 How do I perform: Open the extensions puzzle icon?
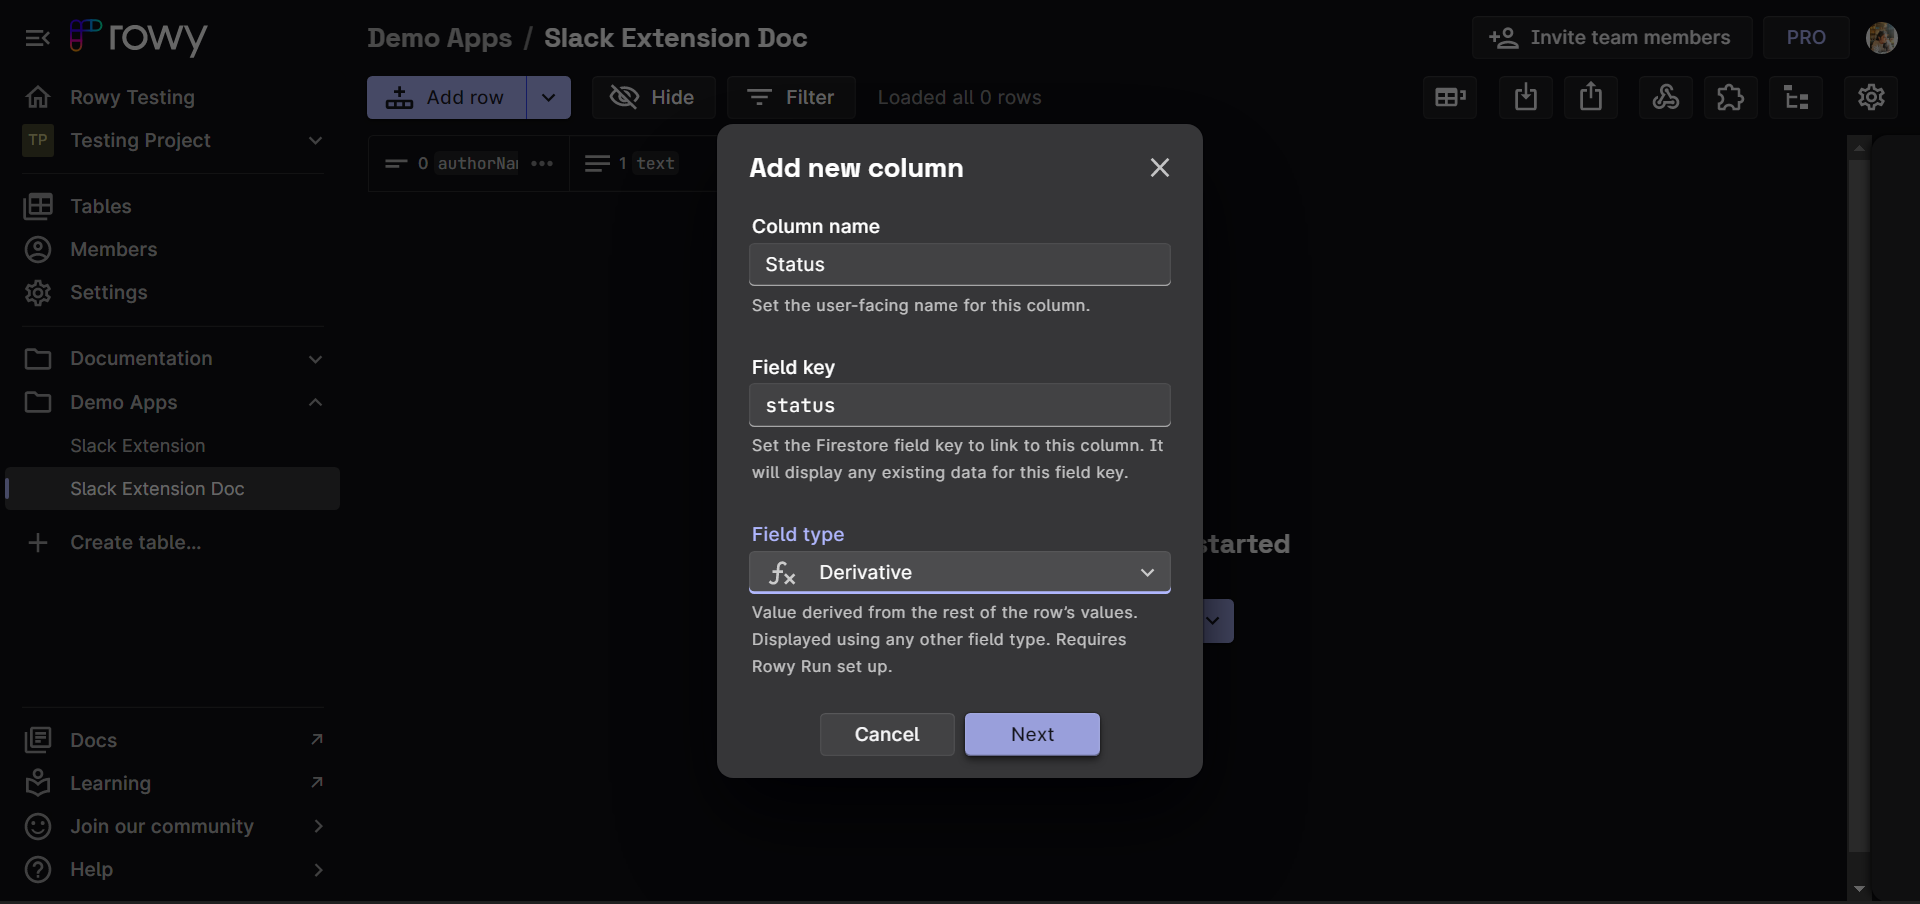(x=1730, y=97)
